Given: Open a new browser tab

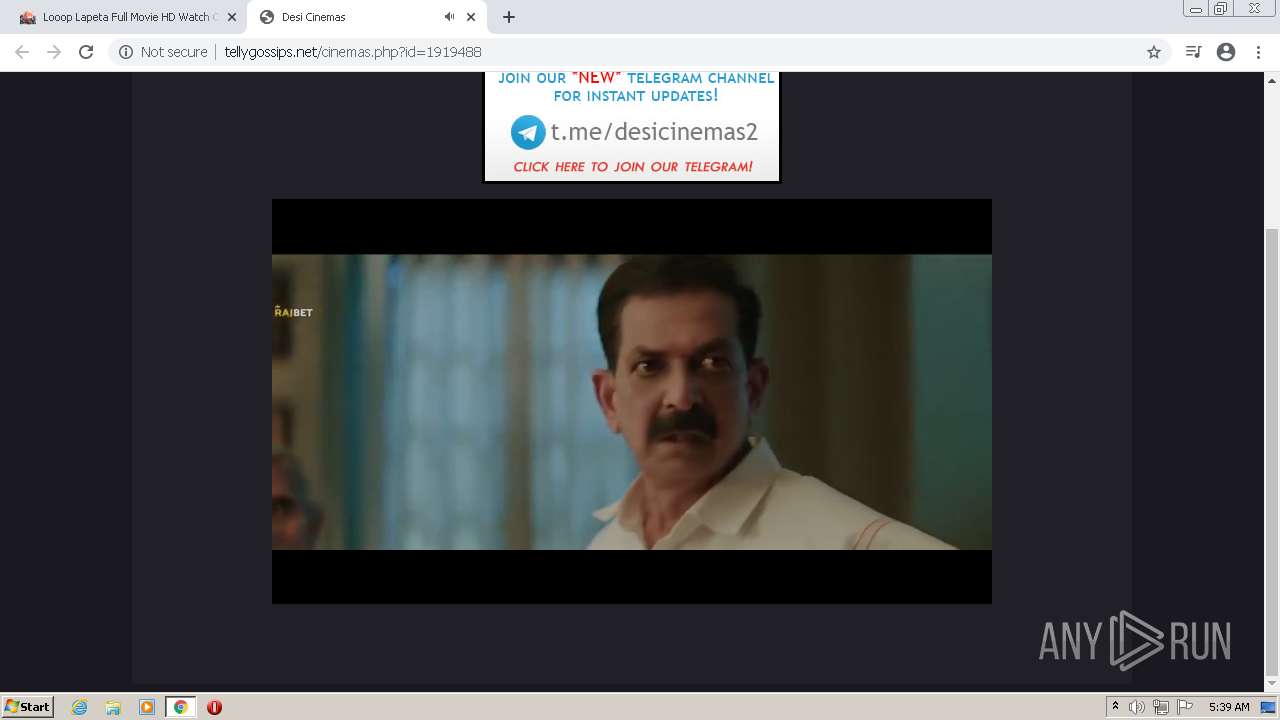Looking at the screenshot, I should [x=509, y=17].
